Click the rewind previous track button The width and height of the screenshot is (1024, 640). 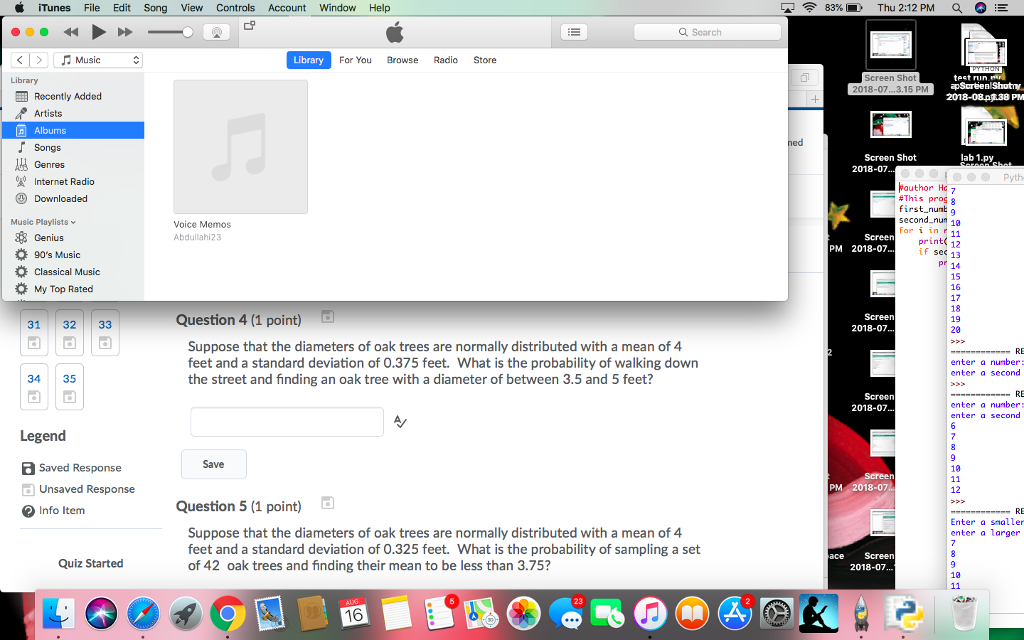coord(71,32)
